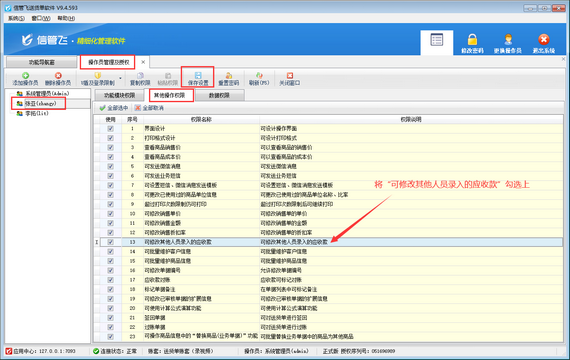570x360 pixels.
Task: Select 系统管理员(admin) in the operator tree
Action: coord(47,93)
